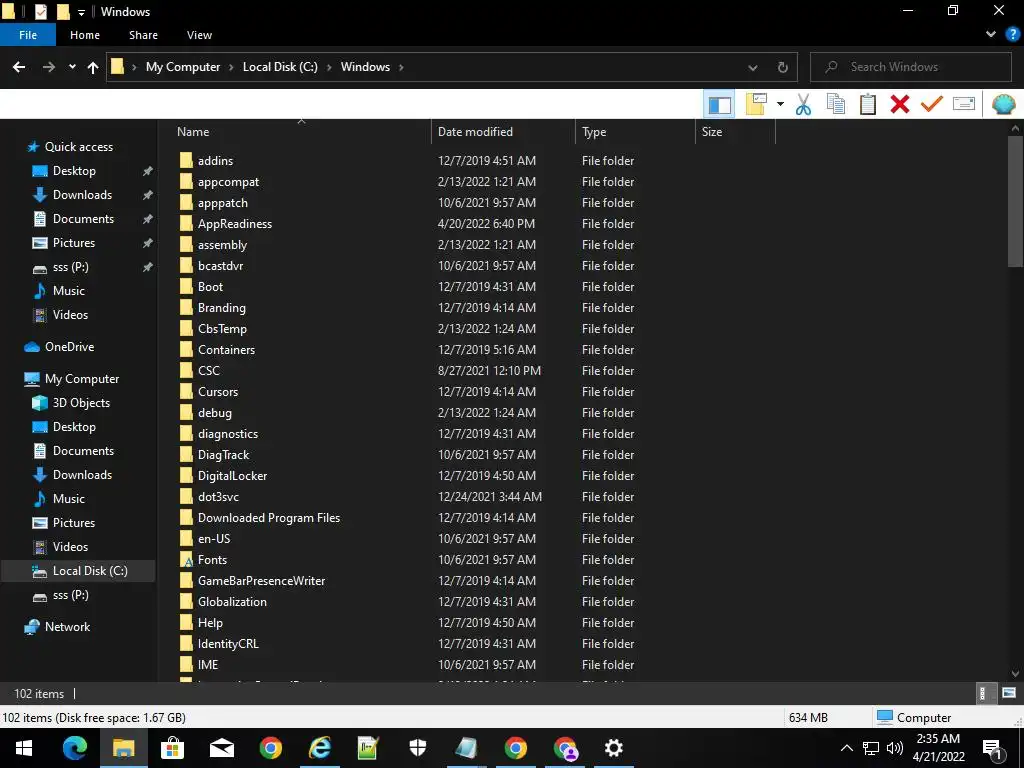The height and width of the screenshot is (768, 1024).
Task: Show hidden system tray icons
Action: [x=846, y=748]
